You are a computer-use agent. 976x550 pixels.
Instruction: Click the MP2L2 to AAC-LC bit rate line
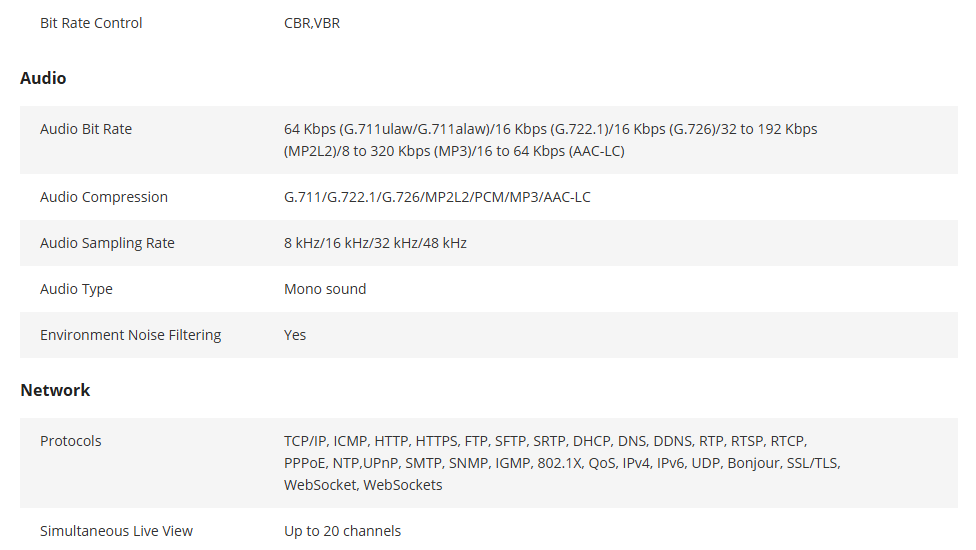454,151
